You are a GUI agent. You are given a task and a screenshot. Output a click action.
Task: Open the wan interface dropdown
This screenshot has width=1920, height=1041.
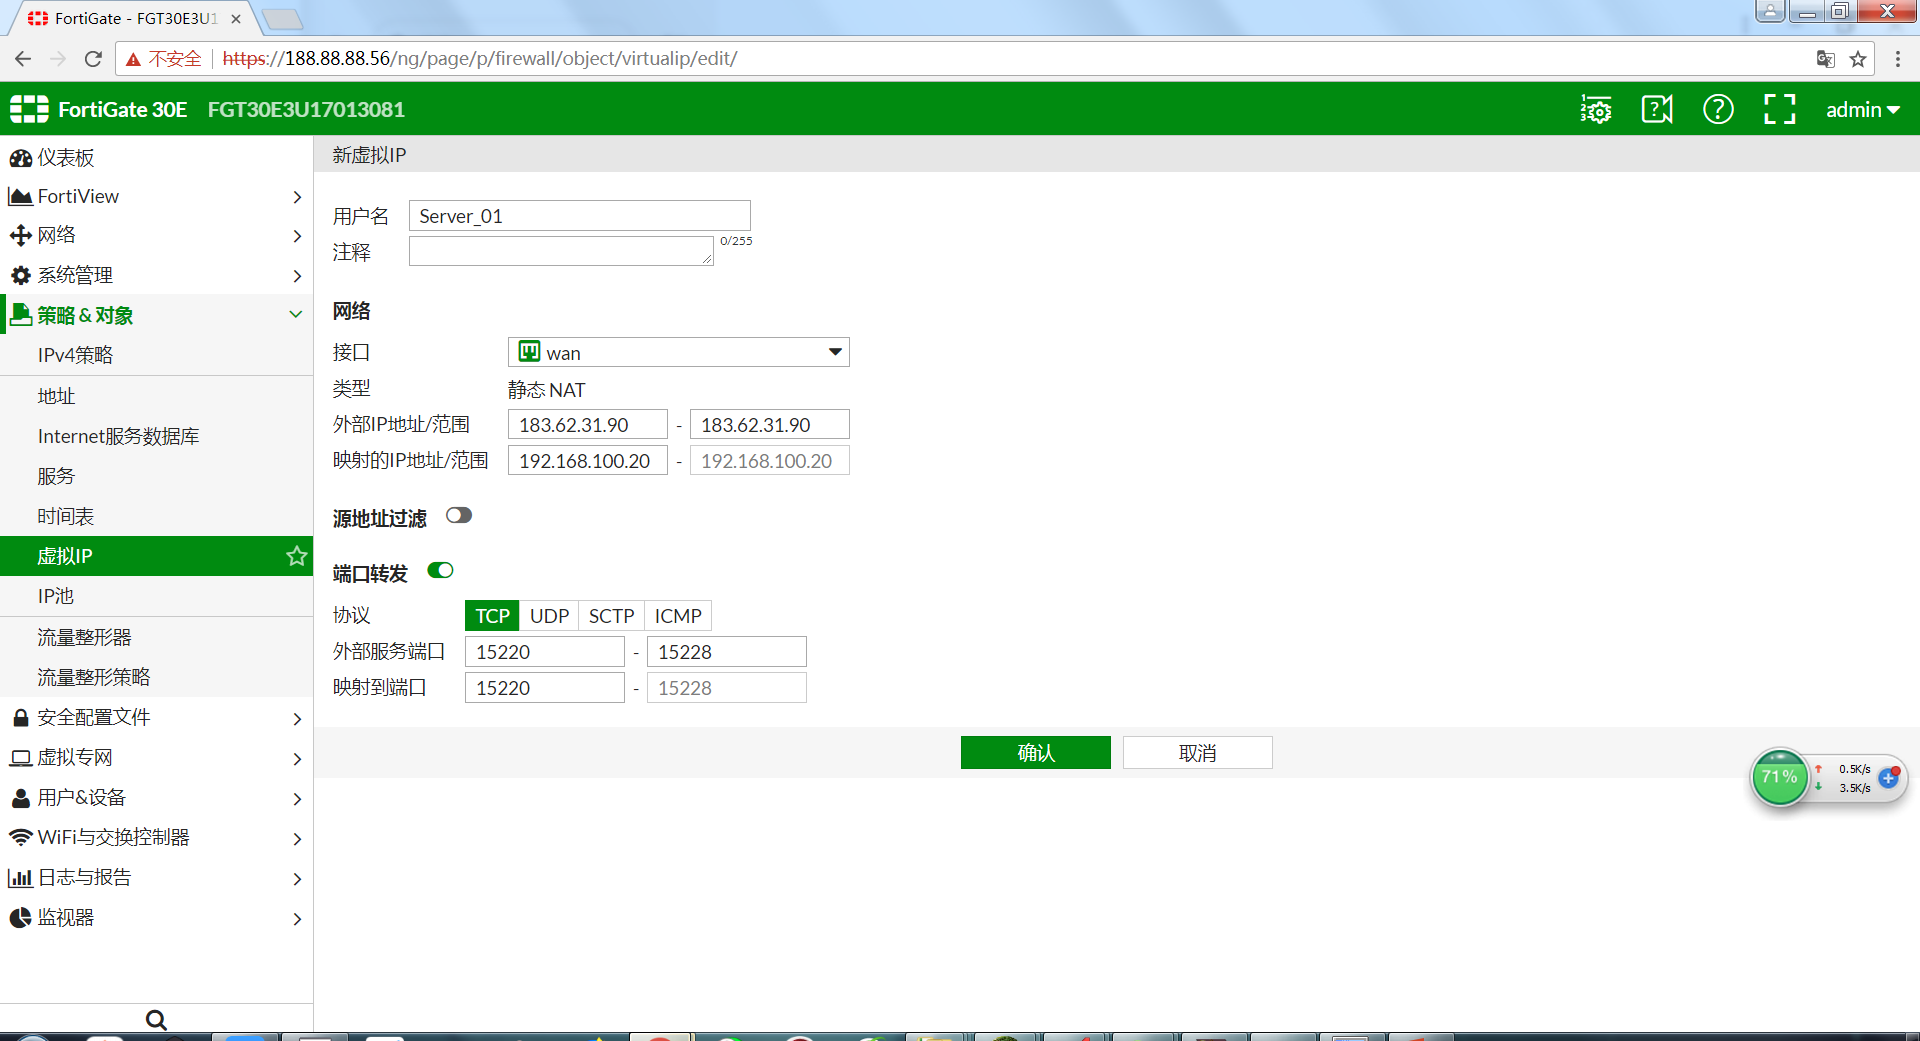679,352
